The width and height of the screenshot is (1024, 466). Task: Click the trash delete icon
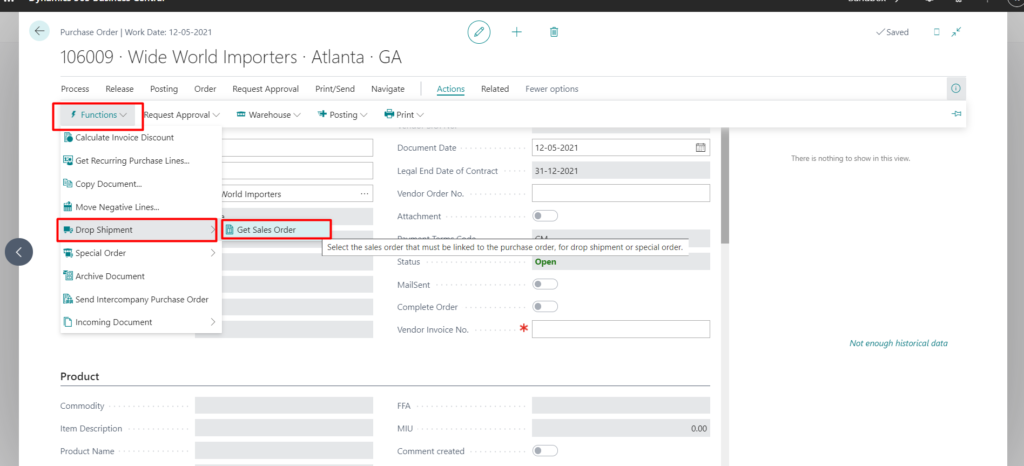click(554, 32)
